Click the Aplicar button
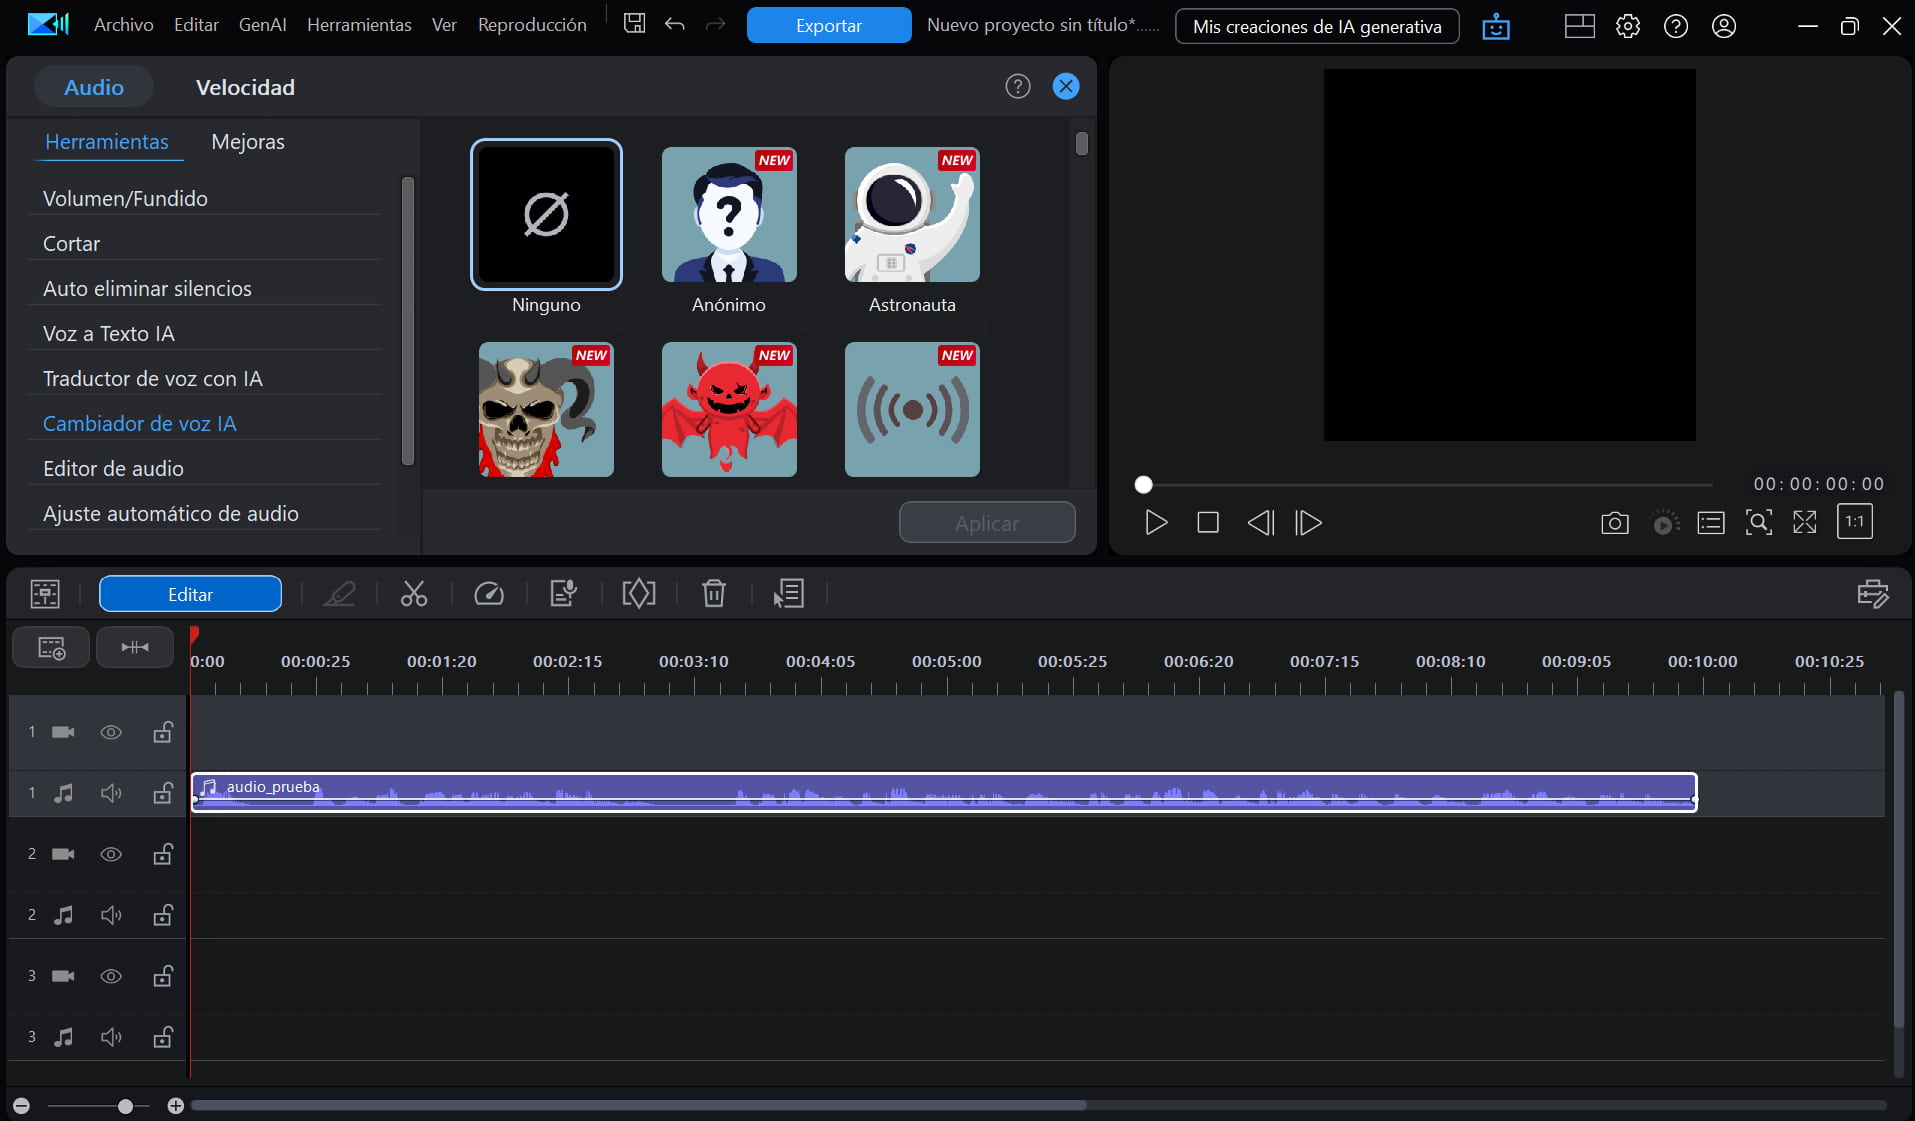 (x=987, y=522)
